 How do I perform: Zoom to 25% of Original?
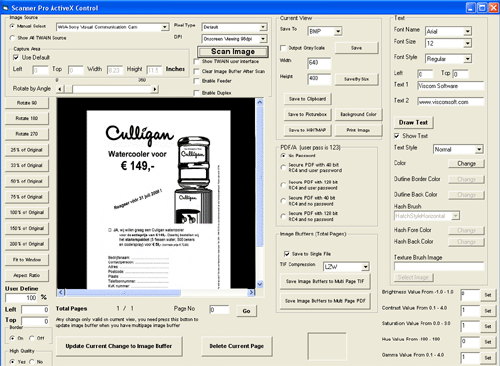coord(27,150)
